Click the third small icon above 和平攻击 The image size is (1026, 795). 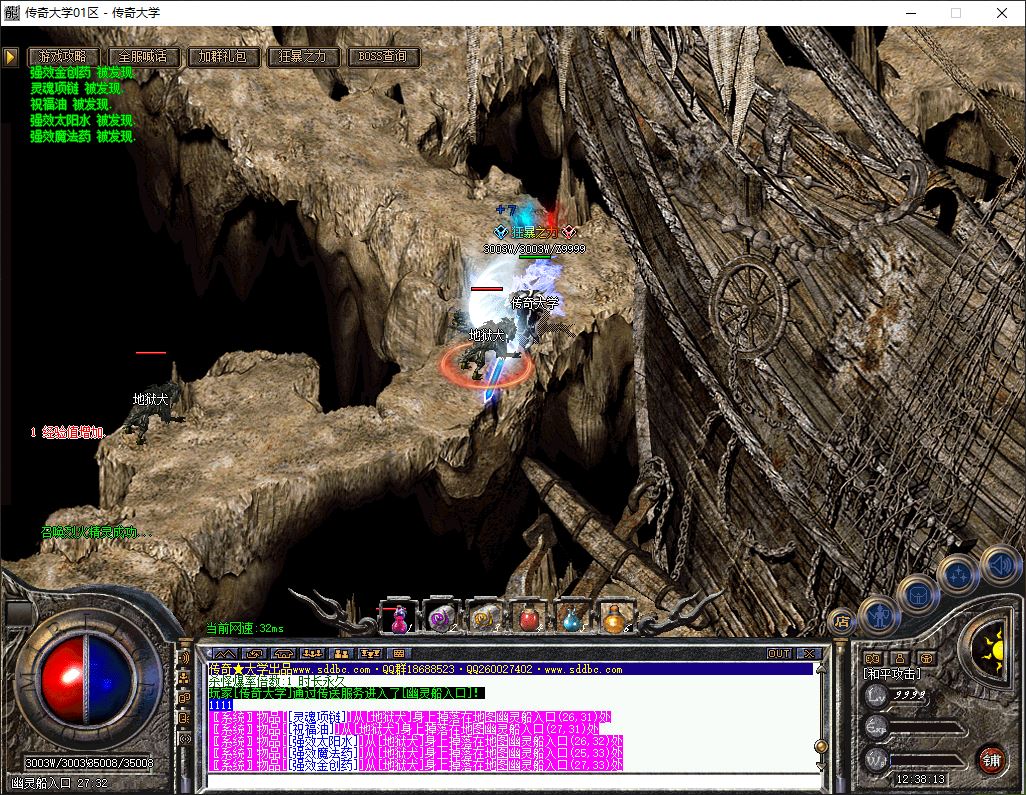(x=926, y=658)
